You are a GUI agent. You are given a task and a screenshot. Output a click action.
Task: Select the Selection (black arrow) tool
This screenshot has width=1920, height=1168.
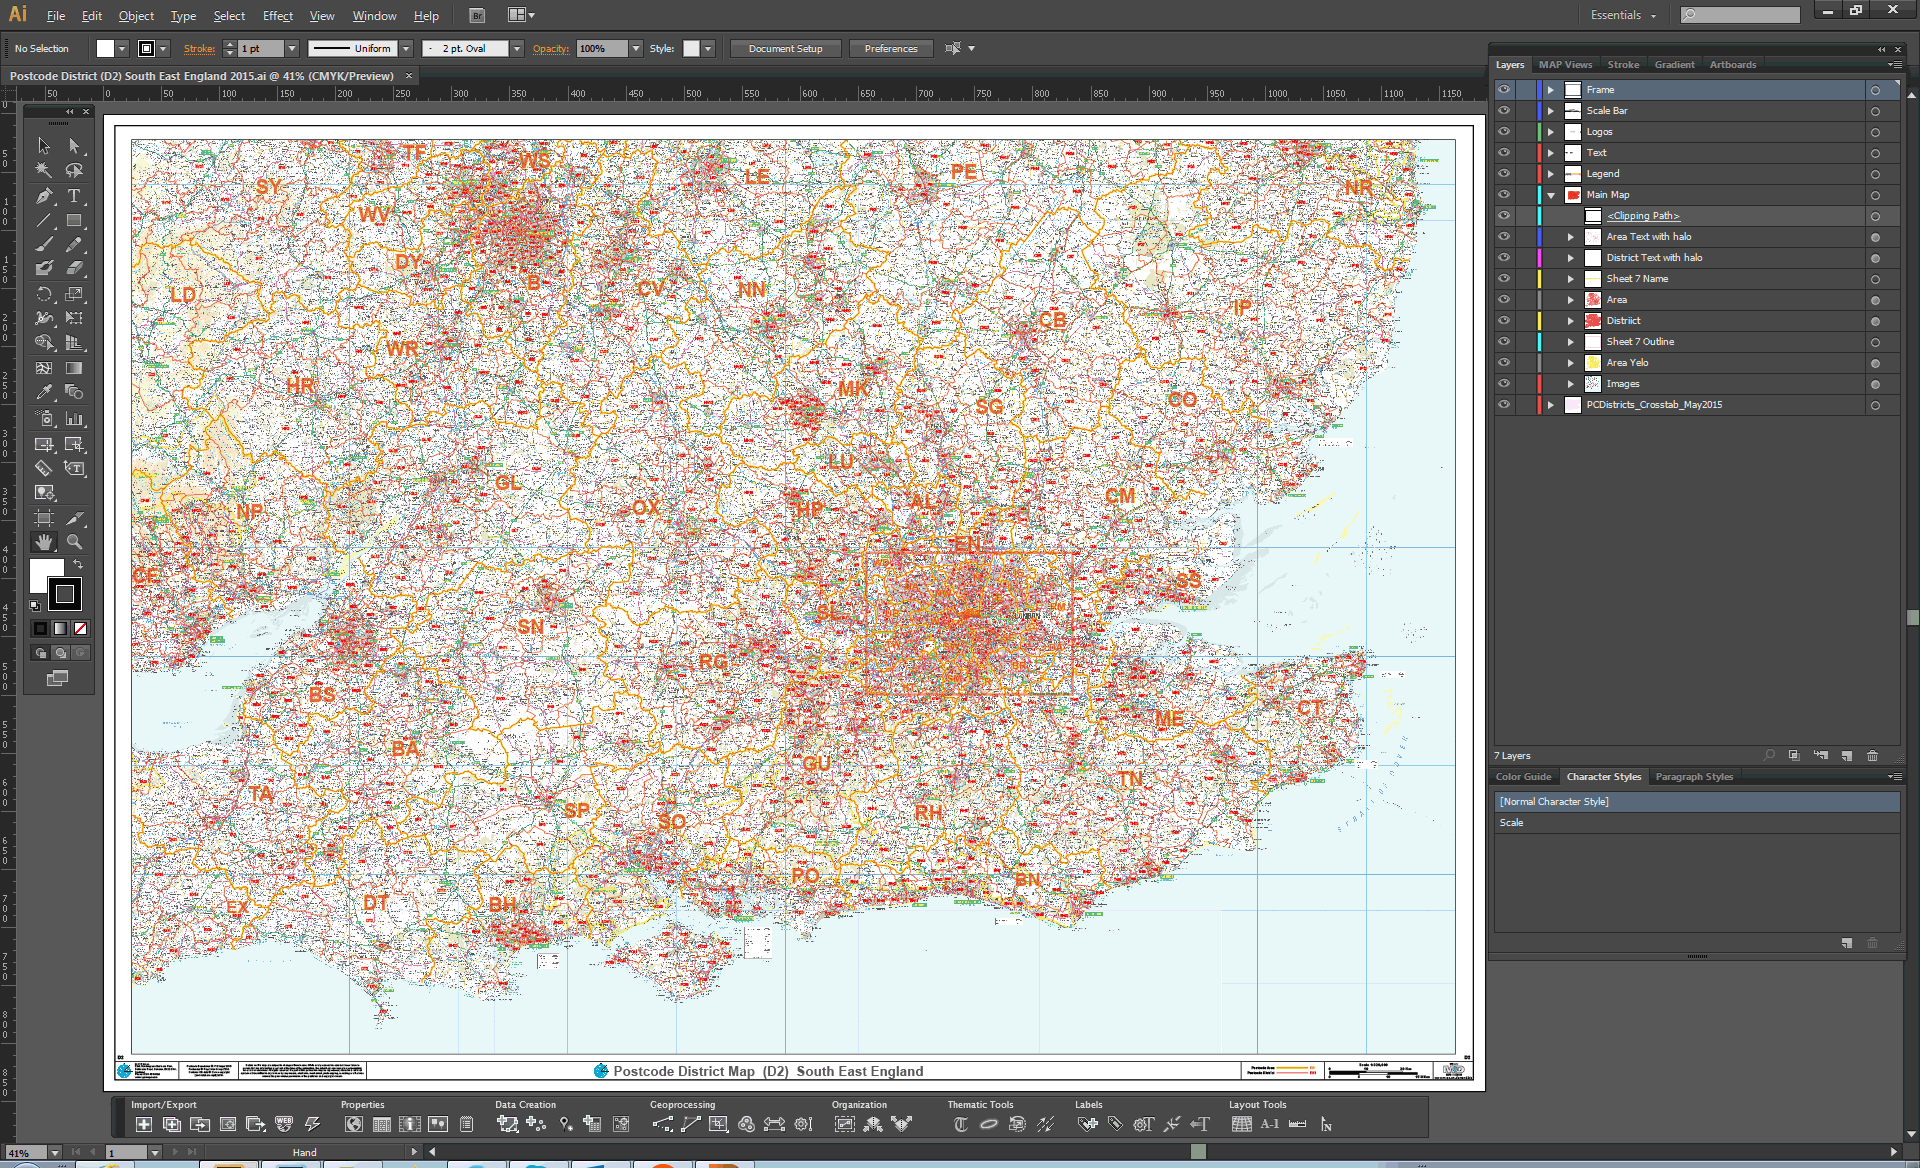coord(44,146)
